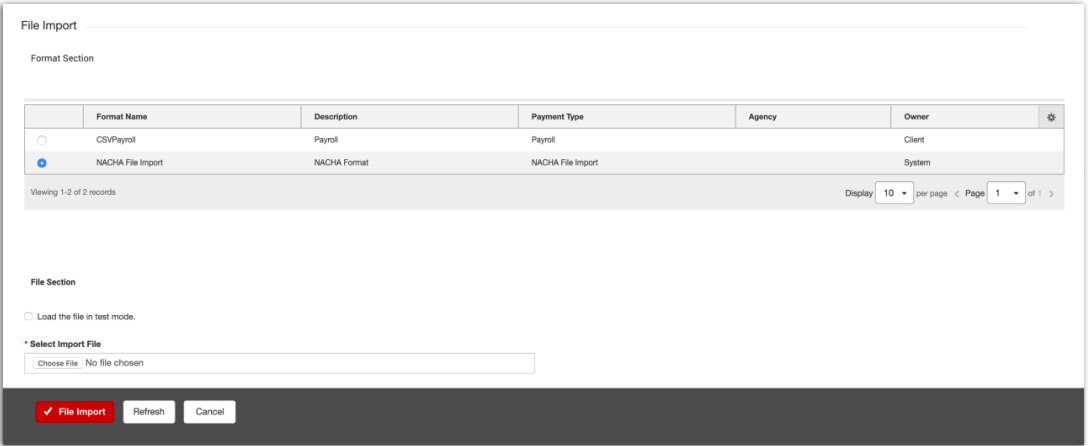
Task: Click the Cancel button
Action: click(210, 412)
